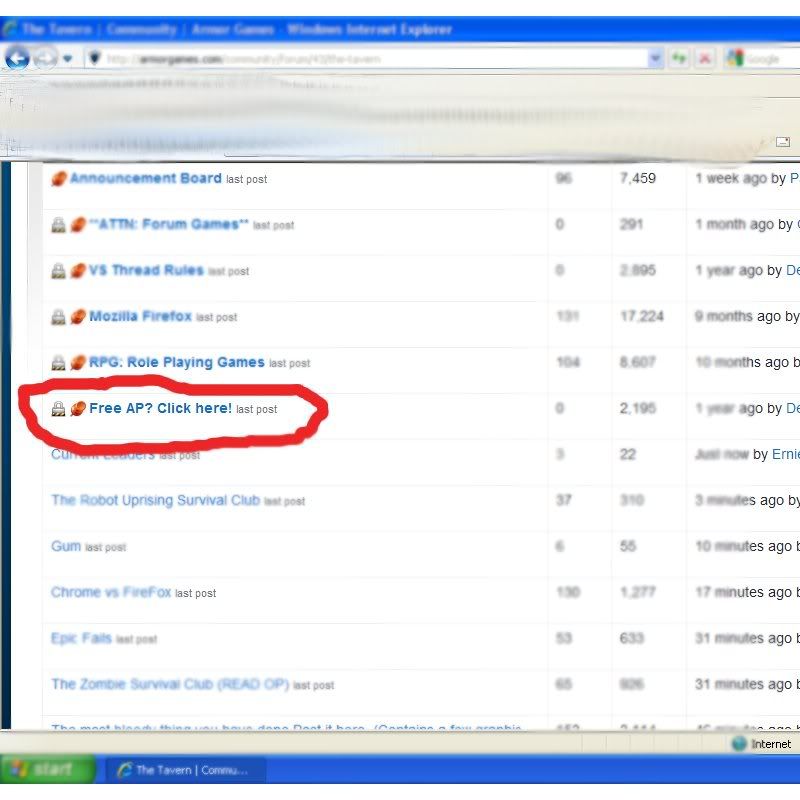Go back with the browser Back arrow
The width and height of the screenshot is (800, 800).
pyautogui.click(x=17, y=59)
